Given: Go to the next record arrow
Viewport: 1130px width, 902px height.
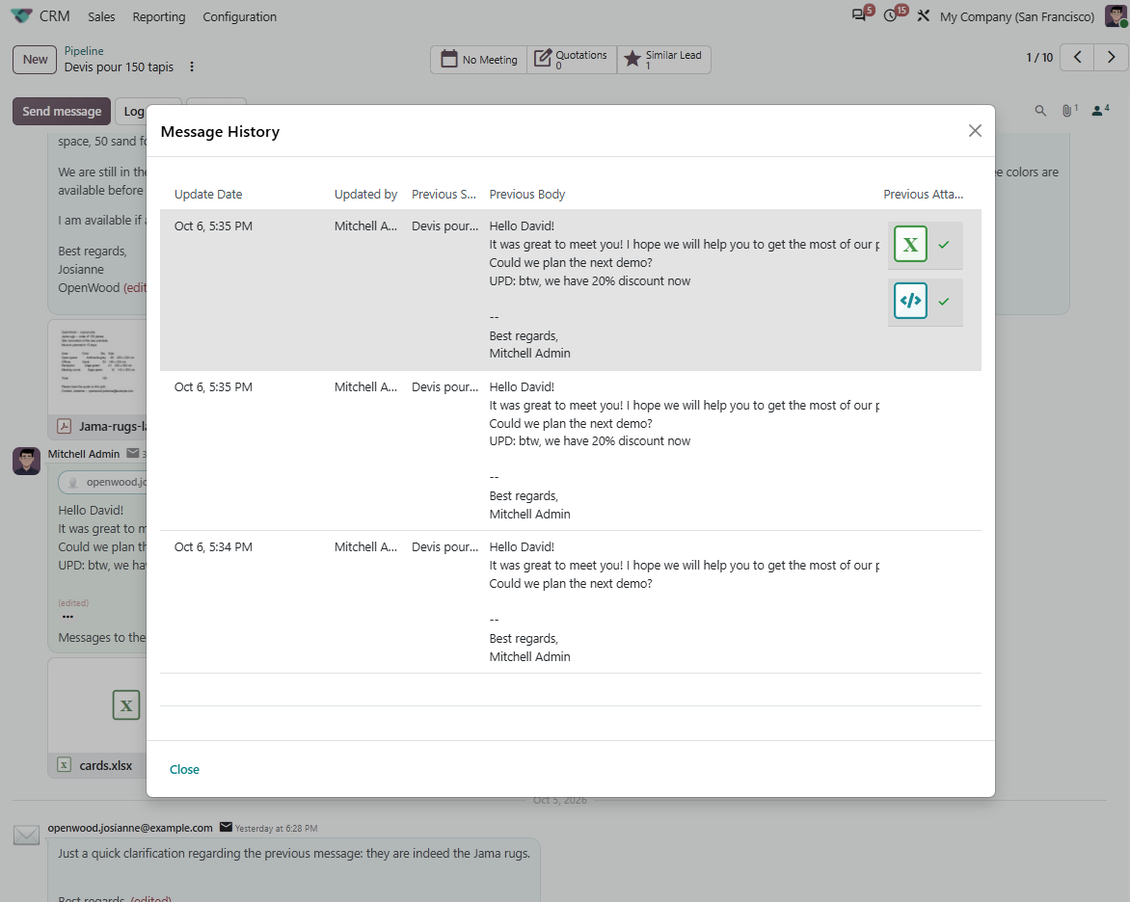Looking at the screenshot, I should [1111, 58].
